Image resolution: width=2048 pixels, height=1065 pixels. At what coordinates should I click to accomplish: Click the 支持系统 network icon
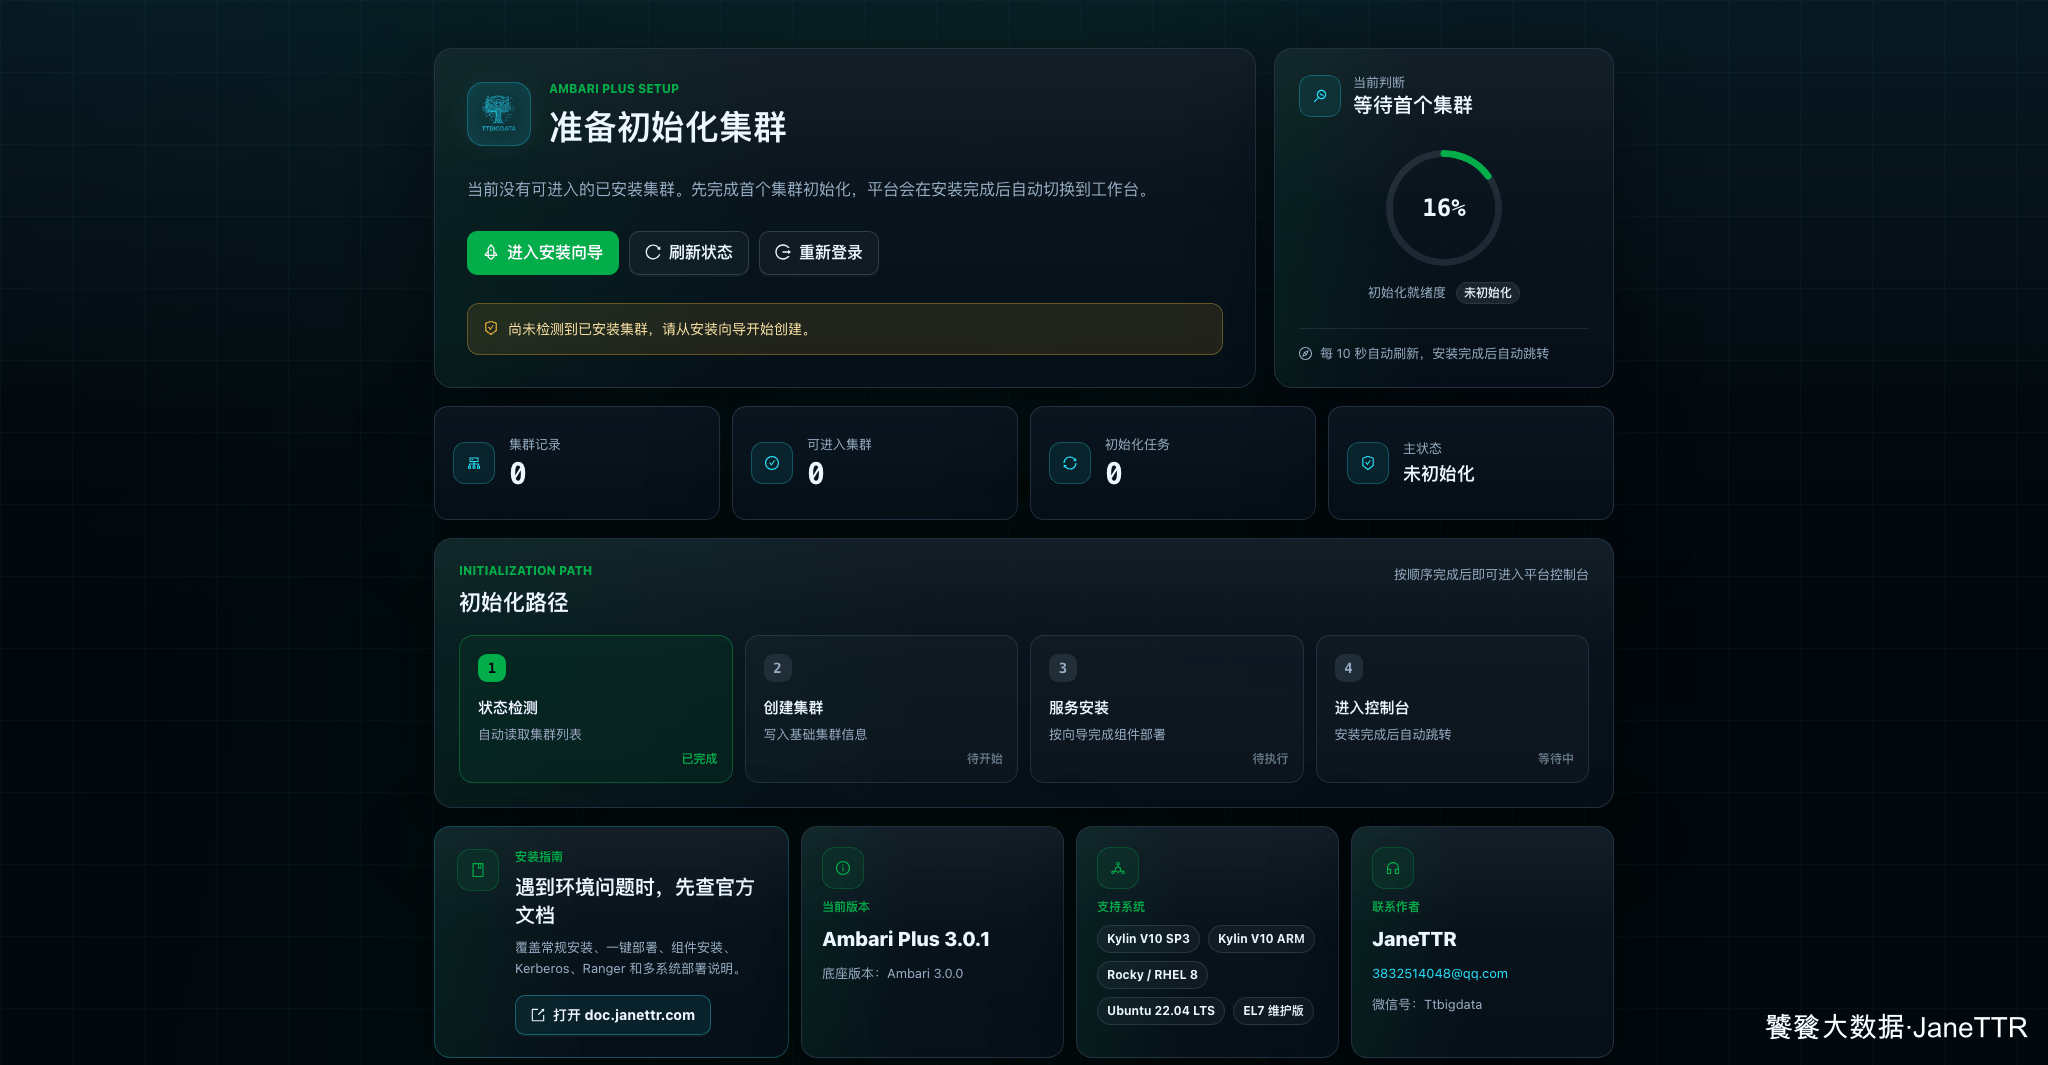(1118, 868)
